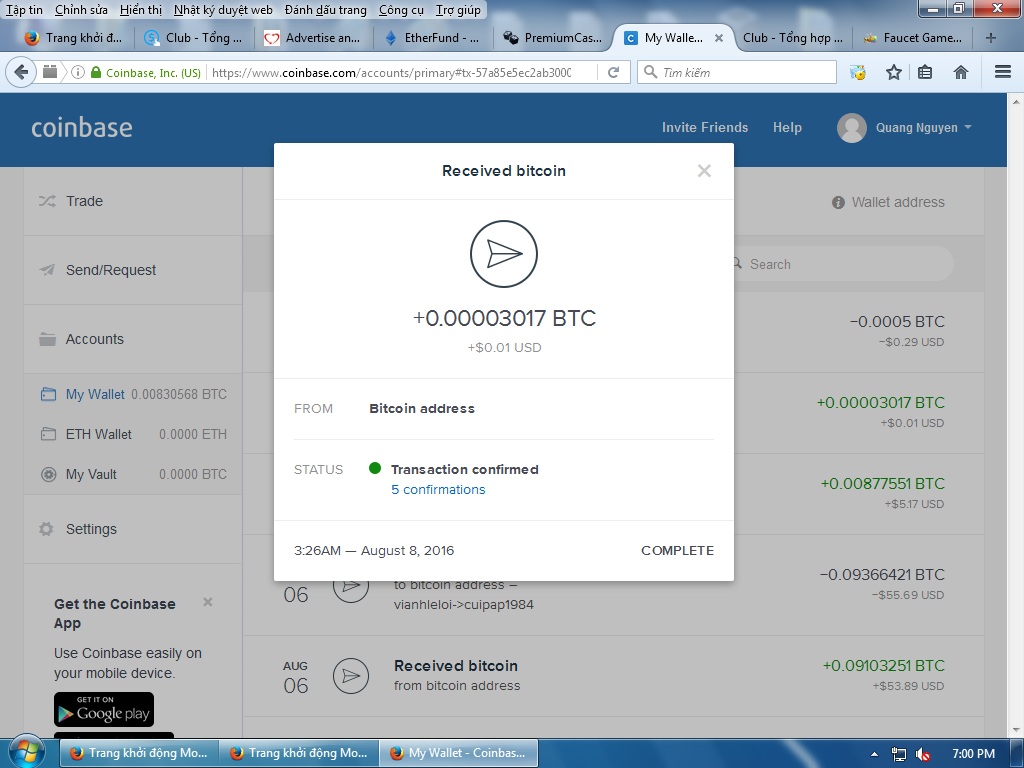Switch to the Faucet Game... tab

913,38
